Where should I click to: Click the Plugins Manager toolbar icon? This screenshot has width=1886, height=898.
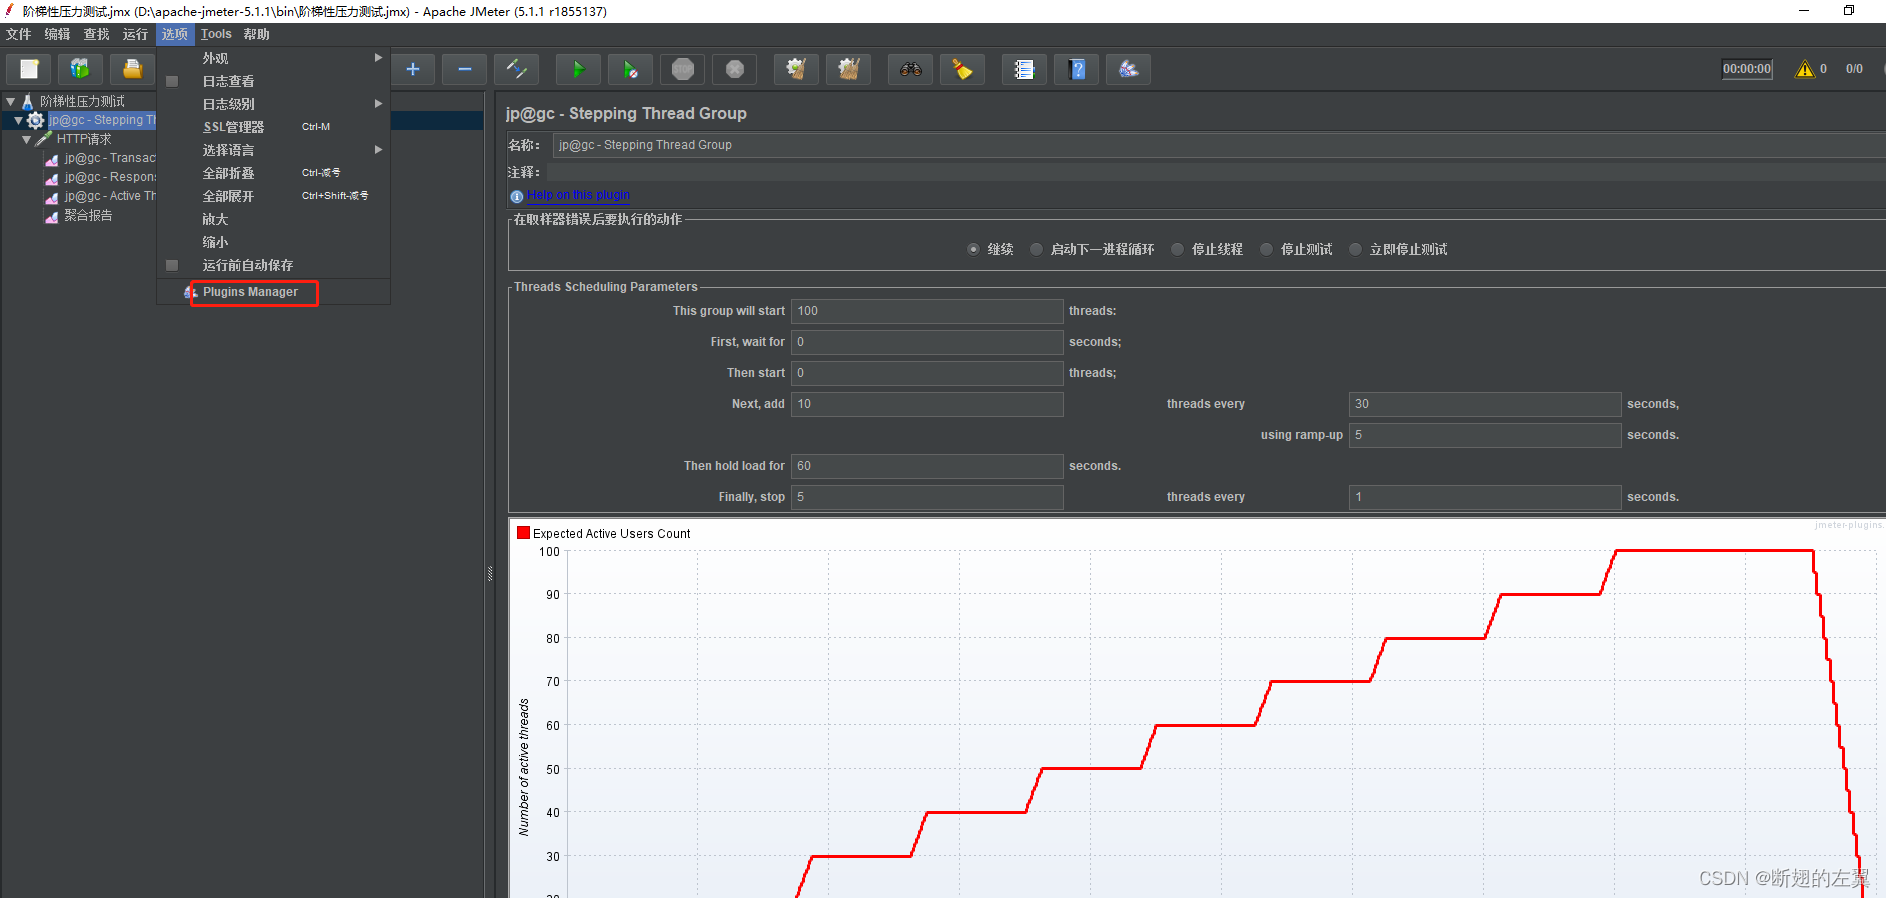pyautogui.click(x=1128, y=69)
